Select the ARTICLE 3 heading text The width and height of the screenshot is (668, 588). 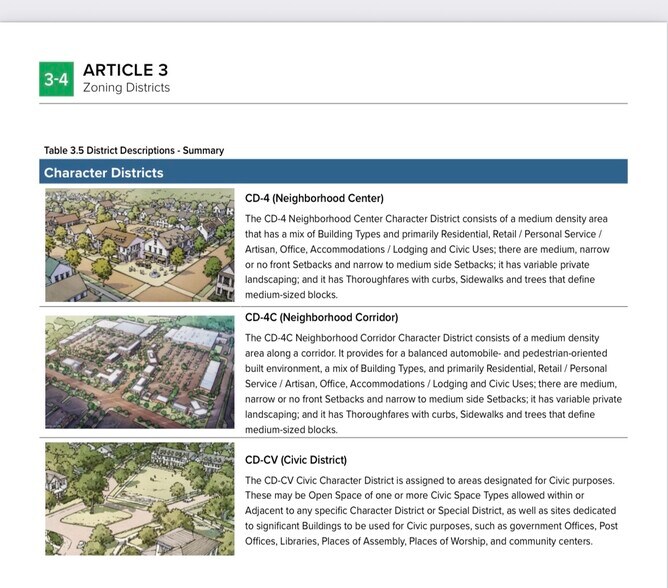click(x=126, y=70)
